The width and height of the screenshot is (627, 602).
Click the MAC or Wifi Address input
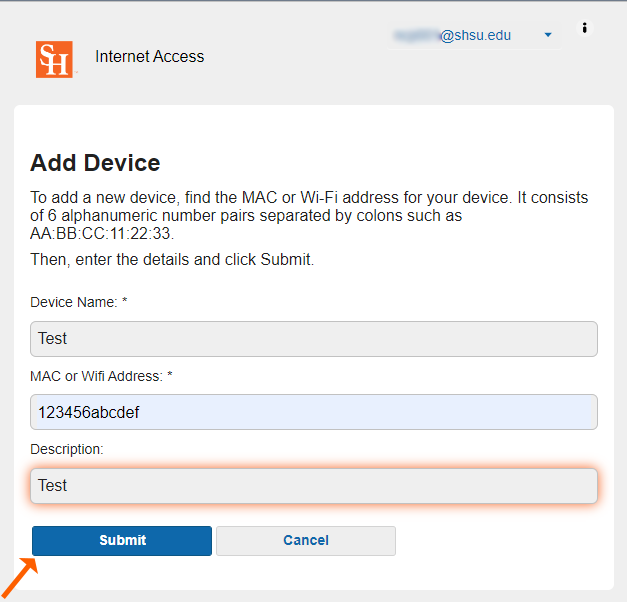click(313, 412)
